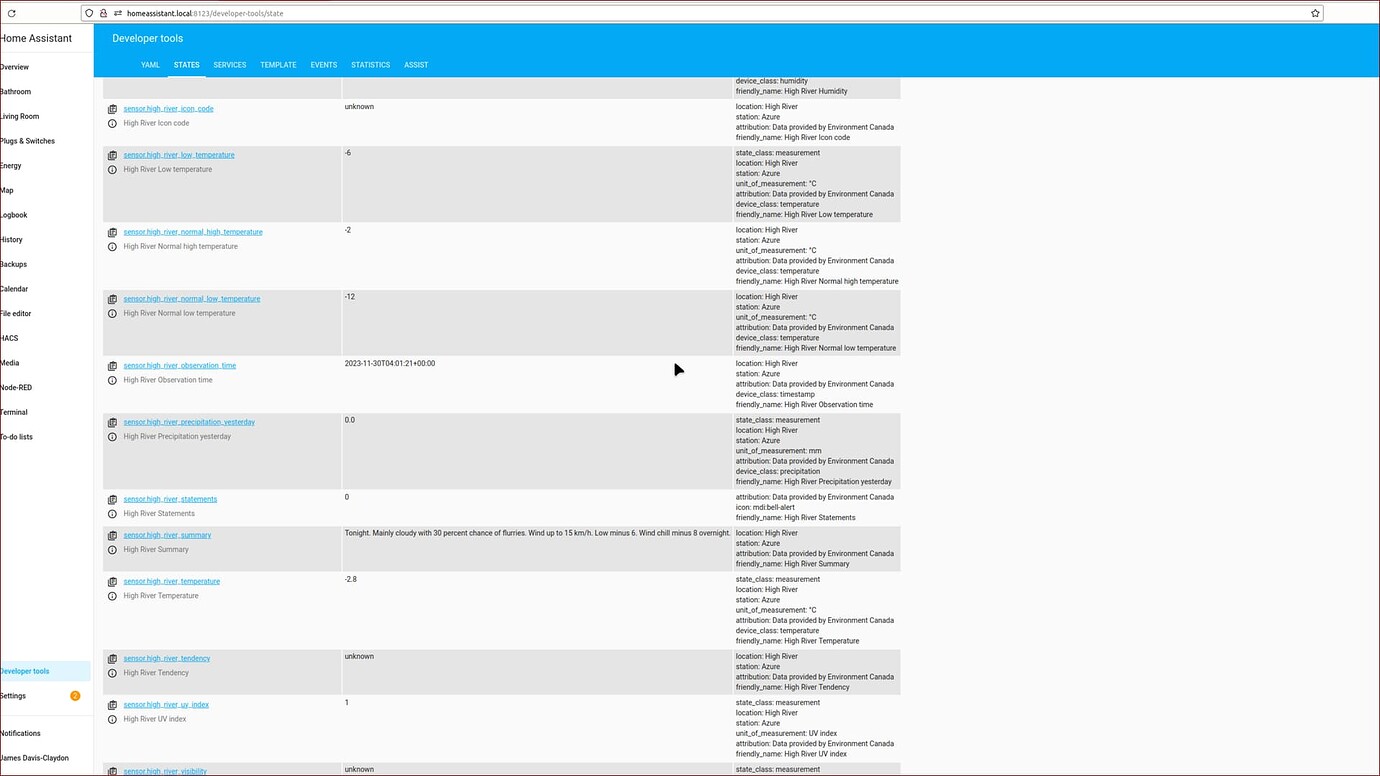The image size is (1380, 776).
Task: Copy entity ID for High River Observation time
Action: pyautogui.click(x=112, y=366)
